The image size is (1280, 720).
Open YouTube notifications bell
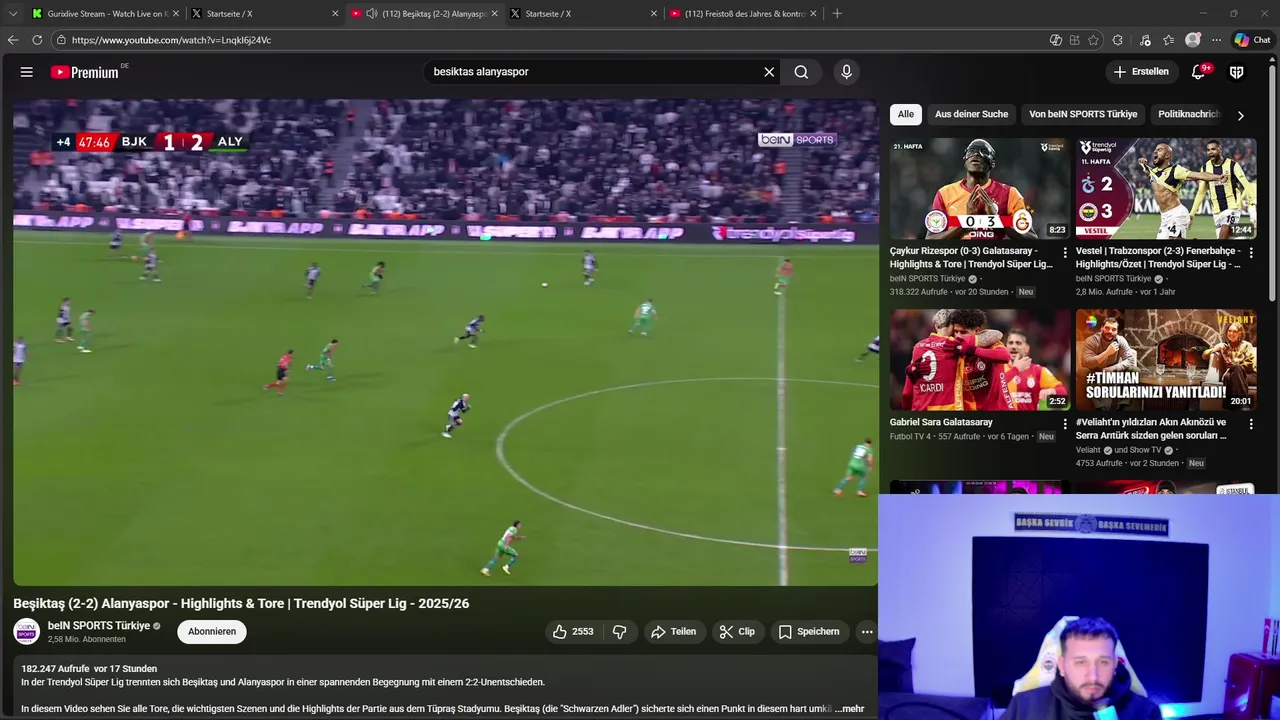[1199, 72]
